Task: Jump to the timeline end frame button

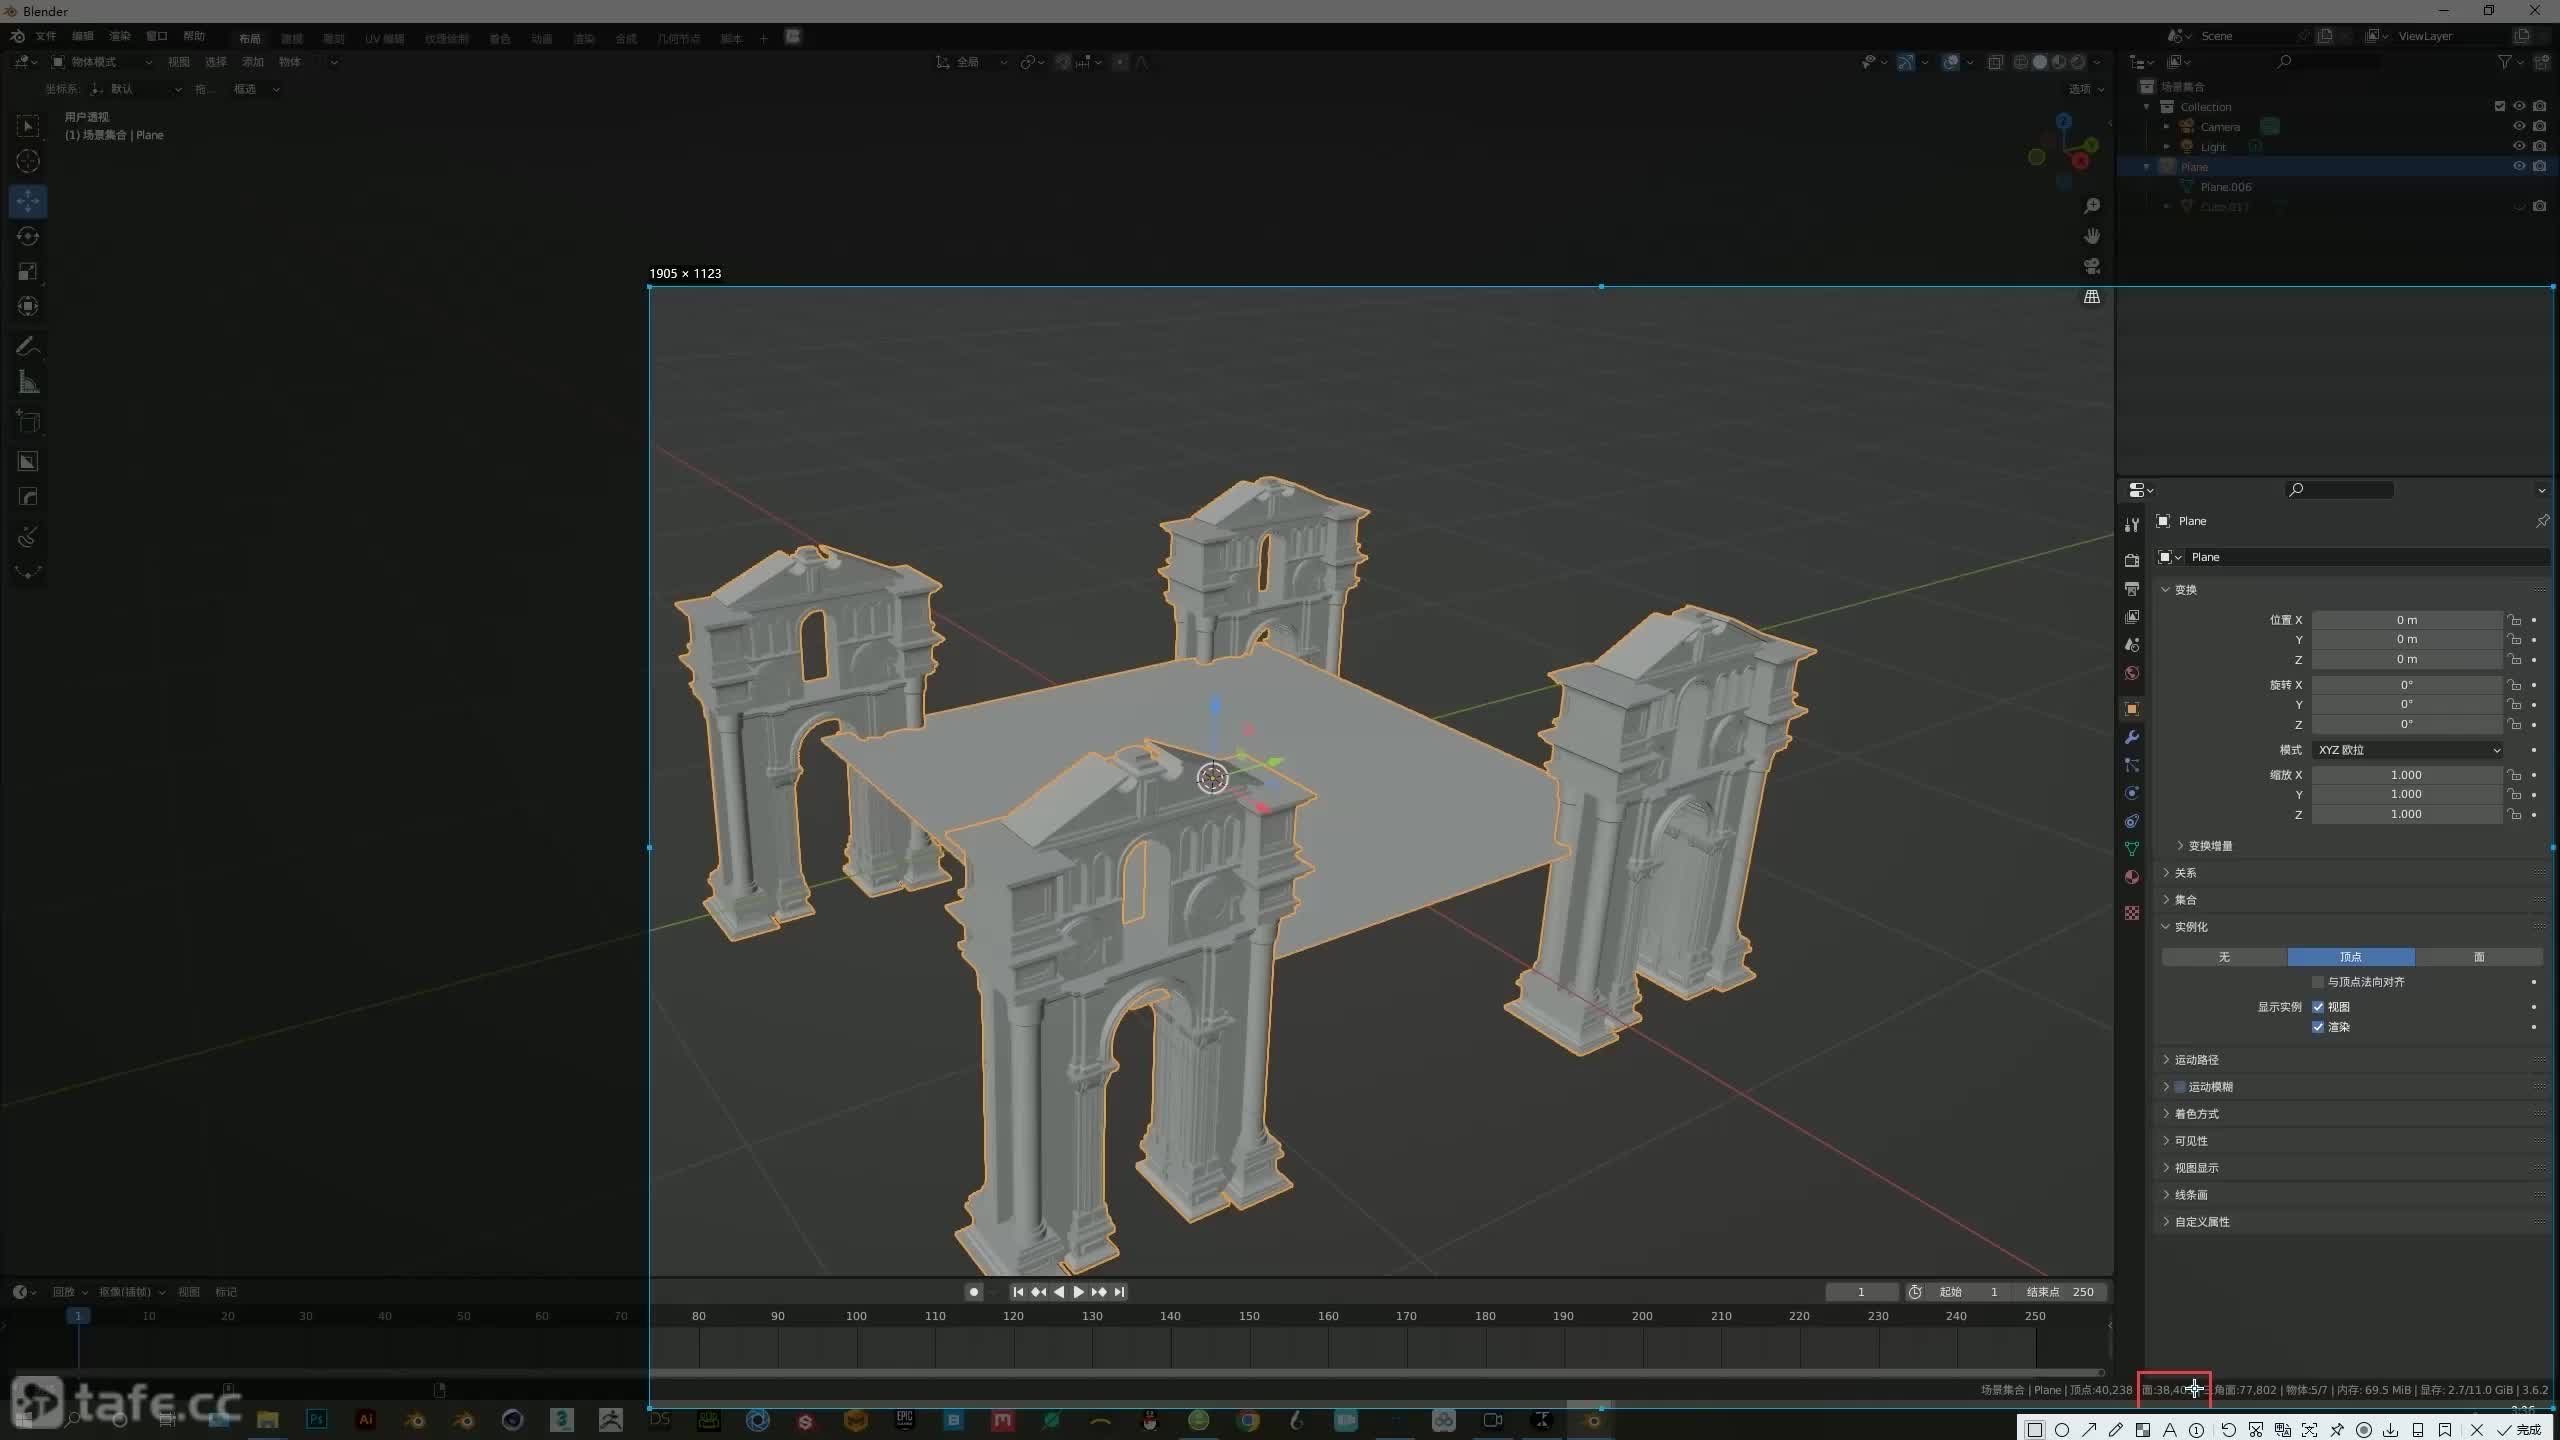Action: tap(1119, 1292)
